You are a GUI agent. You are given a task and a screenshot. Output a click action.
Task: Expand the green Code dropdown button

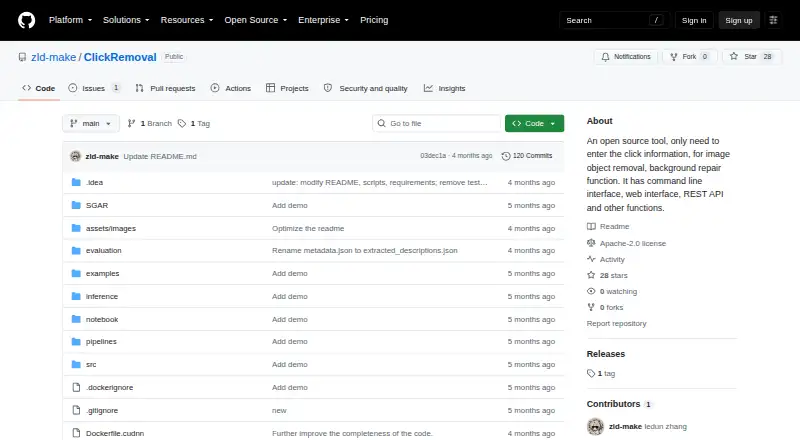pos(534,124)
